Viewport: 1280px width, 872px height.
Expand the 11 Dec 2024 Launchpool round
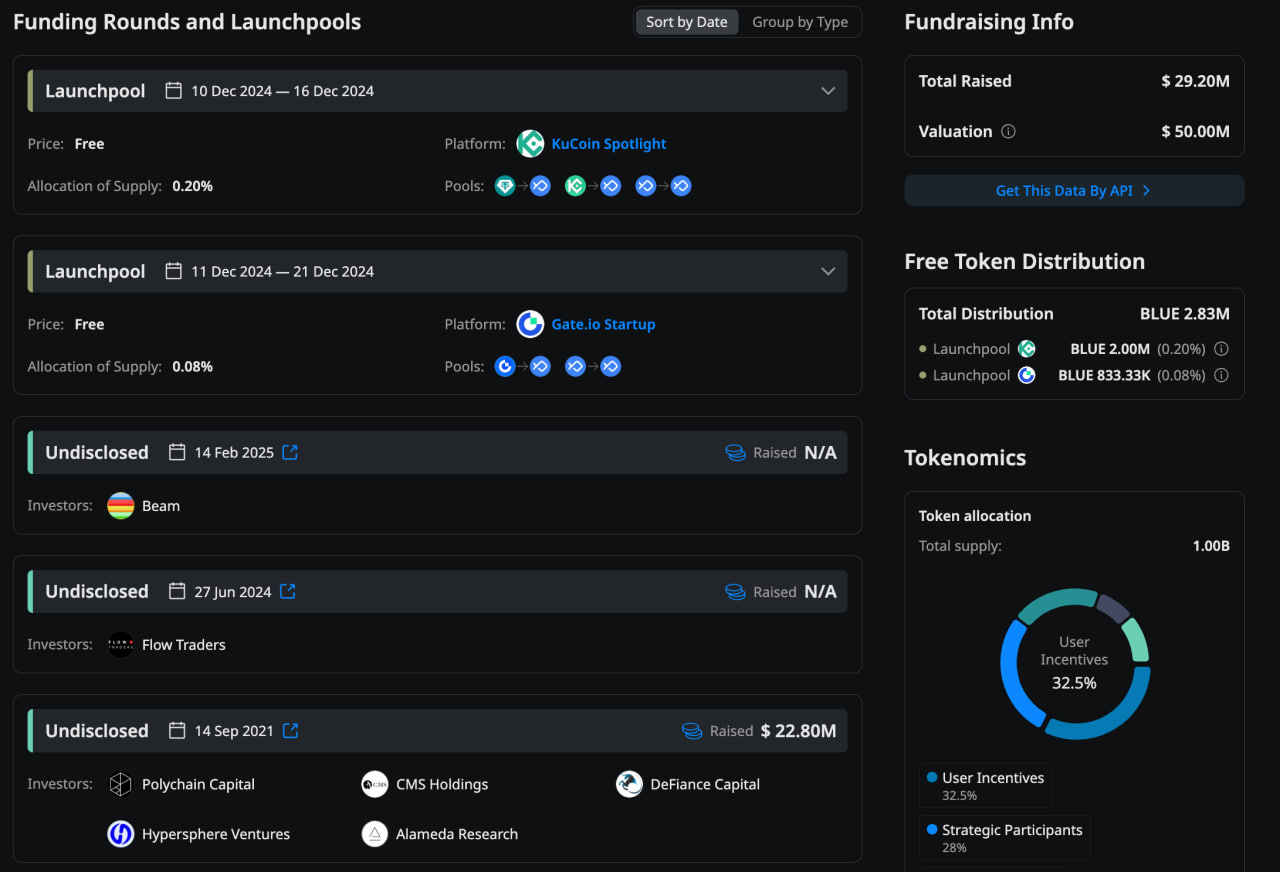[x=828, y=271]
